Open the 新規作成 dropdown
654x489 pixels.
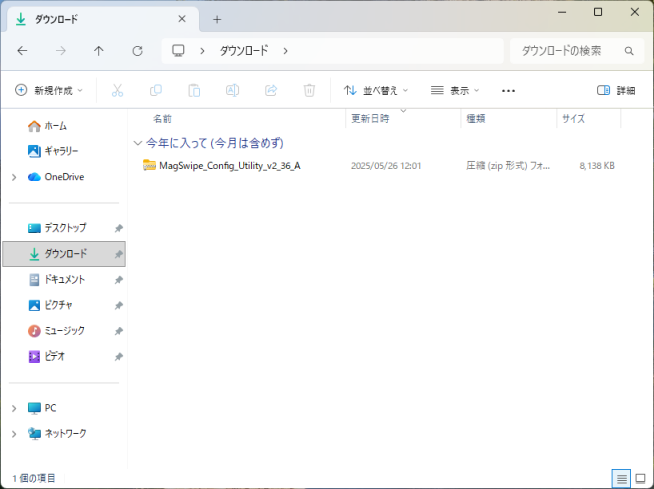point(49,90)
